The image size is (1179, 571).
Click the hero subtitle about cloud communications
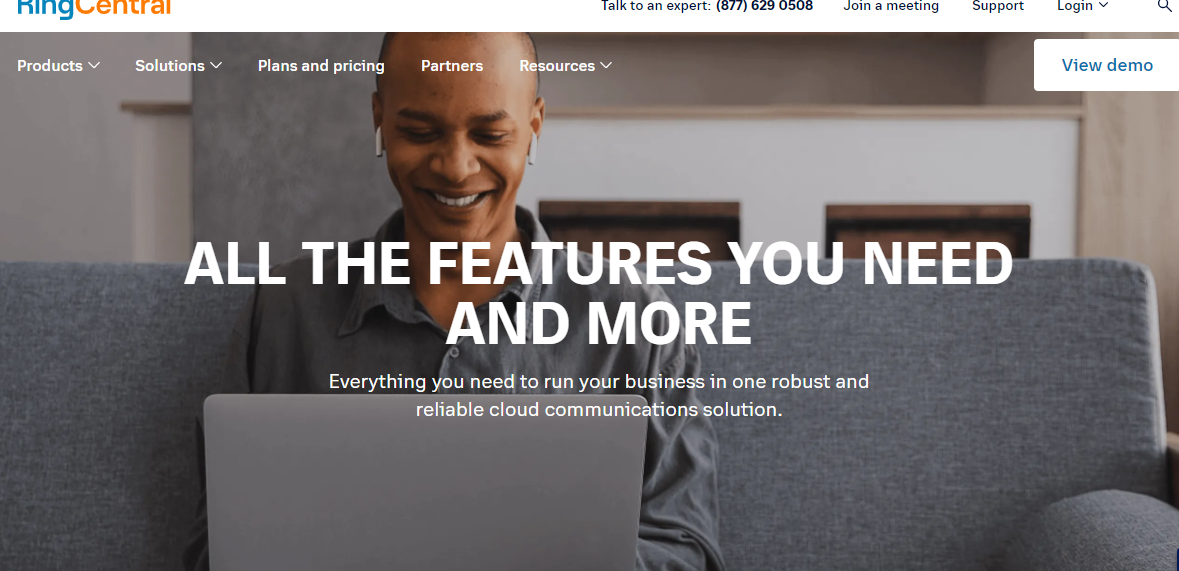click(599, 395)
